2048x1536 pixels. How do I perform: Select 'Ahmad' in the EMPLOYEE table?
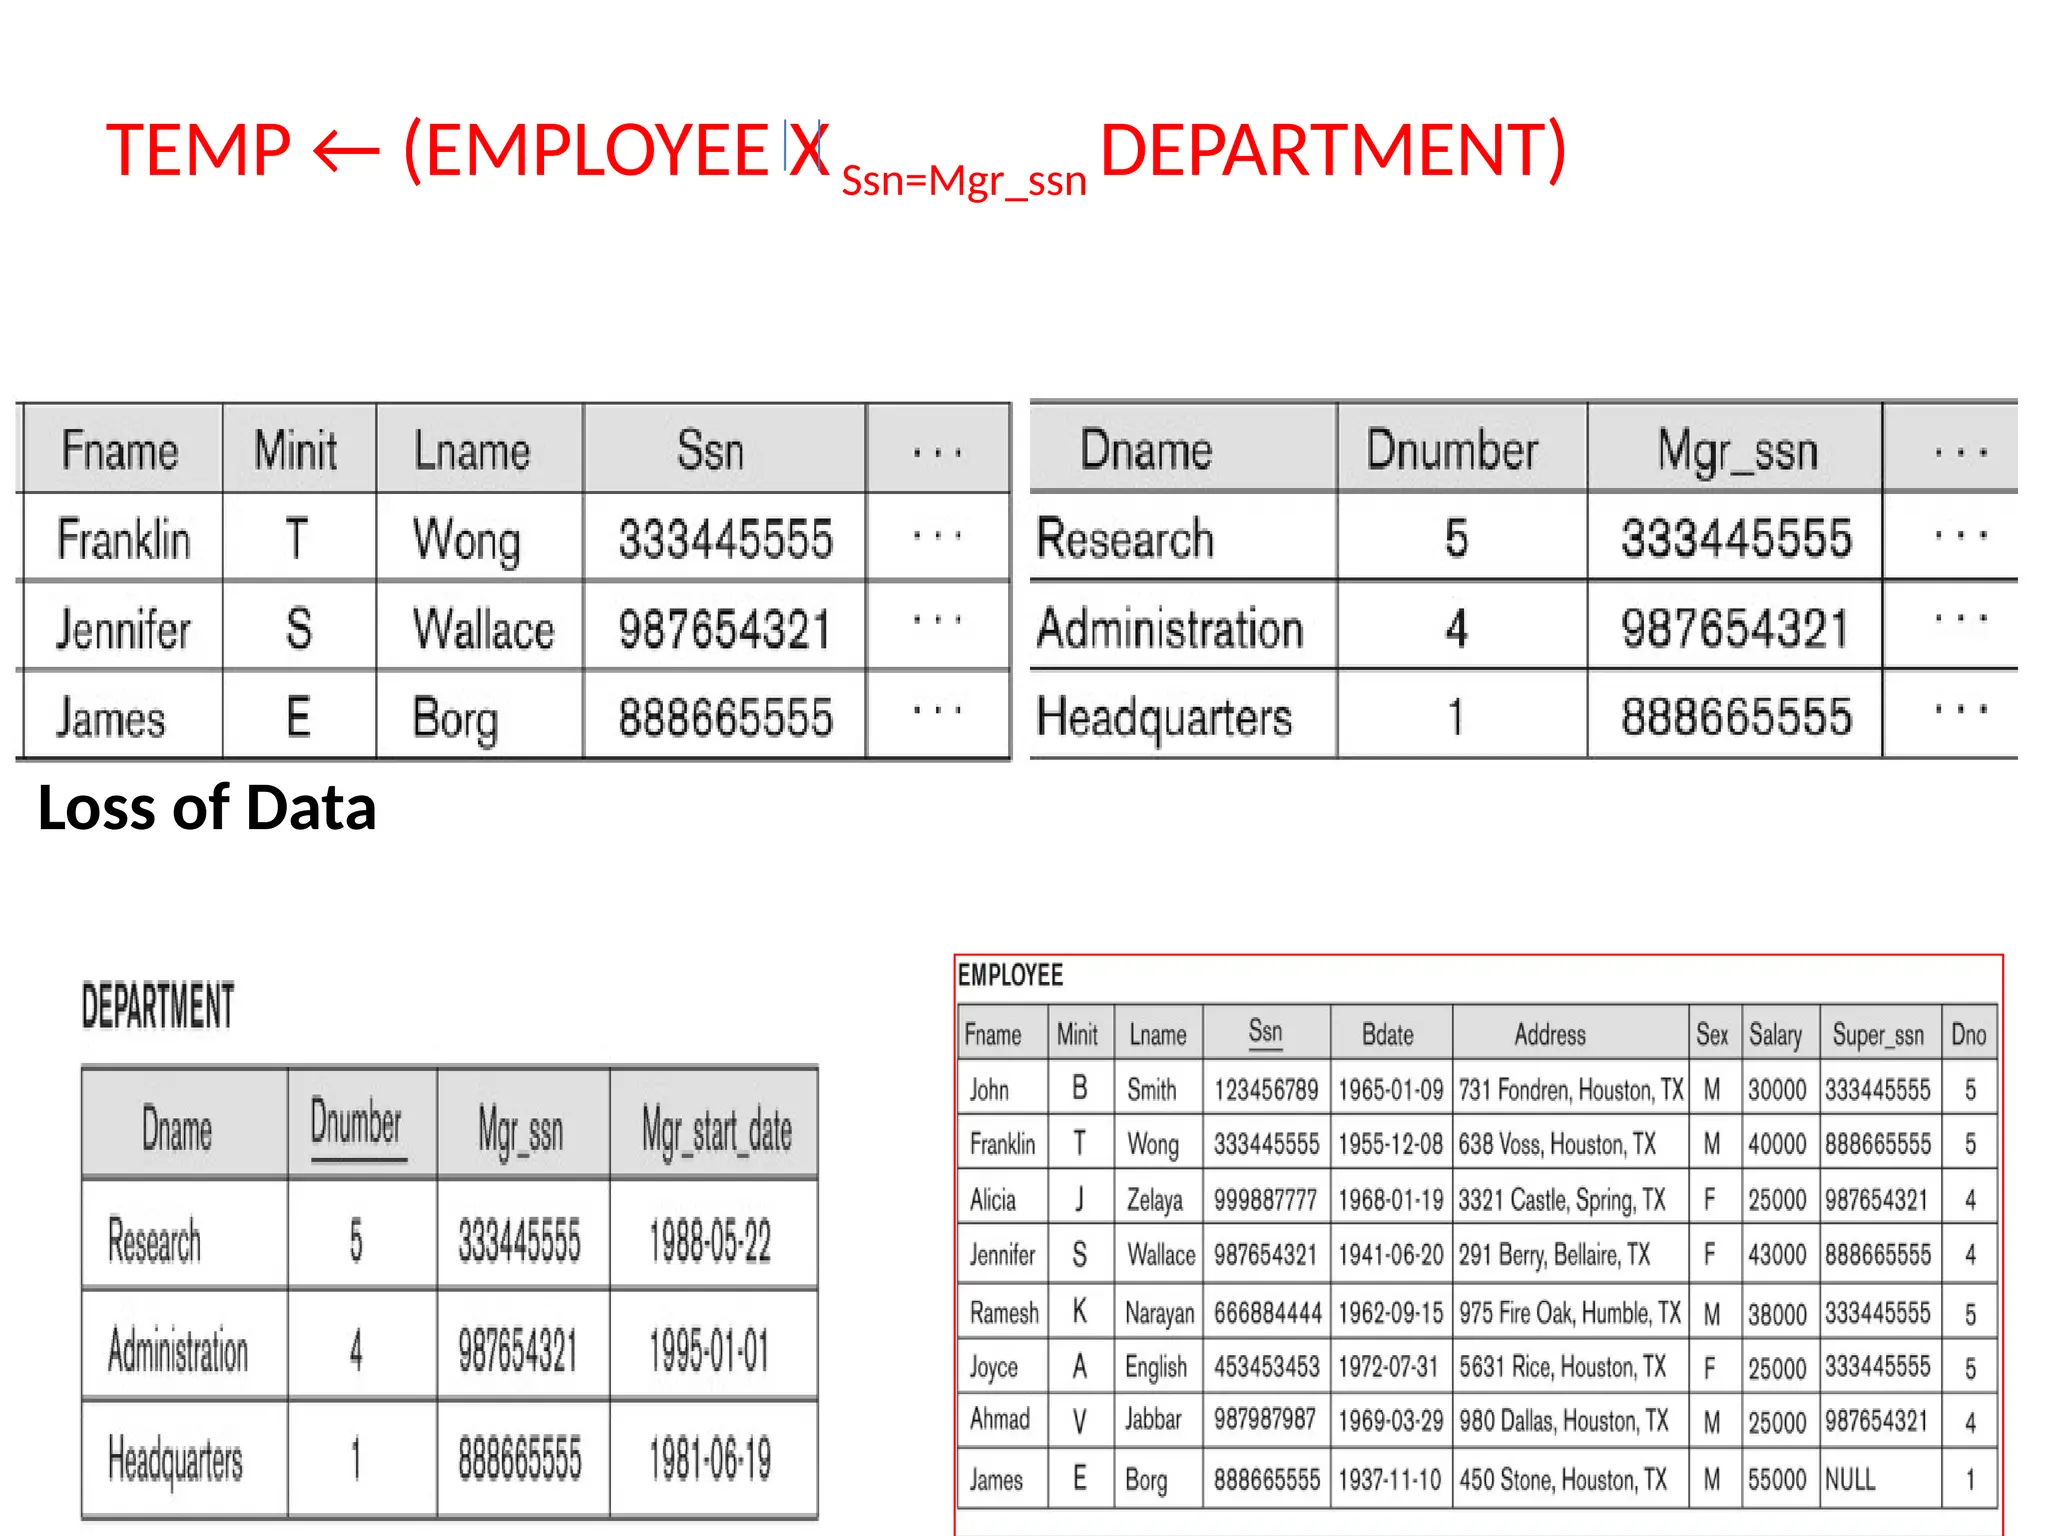pyautogui.click(x=999, y=1419)
